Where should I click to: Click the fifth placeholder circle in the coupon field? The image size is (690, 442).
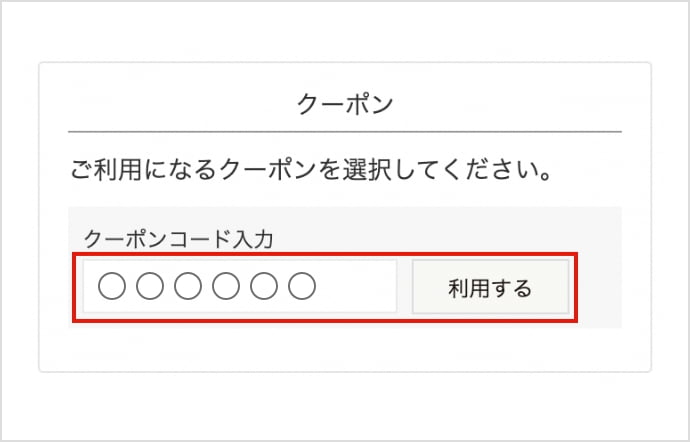[263, 288]
